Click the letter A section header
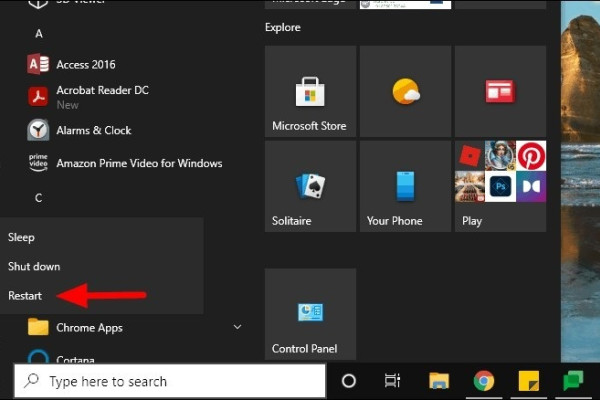This screenshot has height=400, width=600. [x=39, y=34]
